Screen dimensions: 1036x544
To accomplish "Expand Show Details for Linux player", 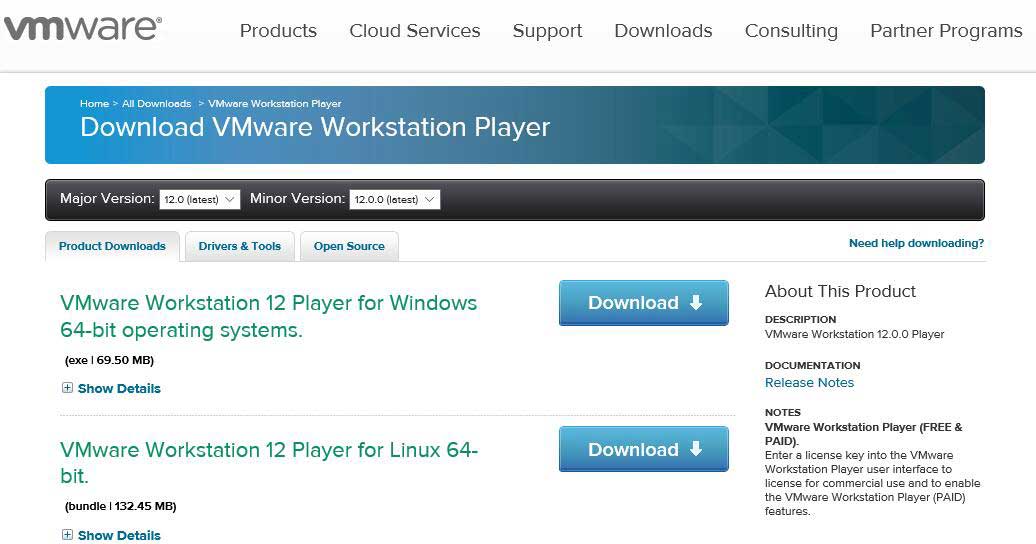I will tap(119, 535).
